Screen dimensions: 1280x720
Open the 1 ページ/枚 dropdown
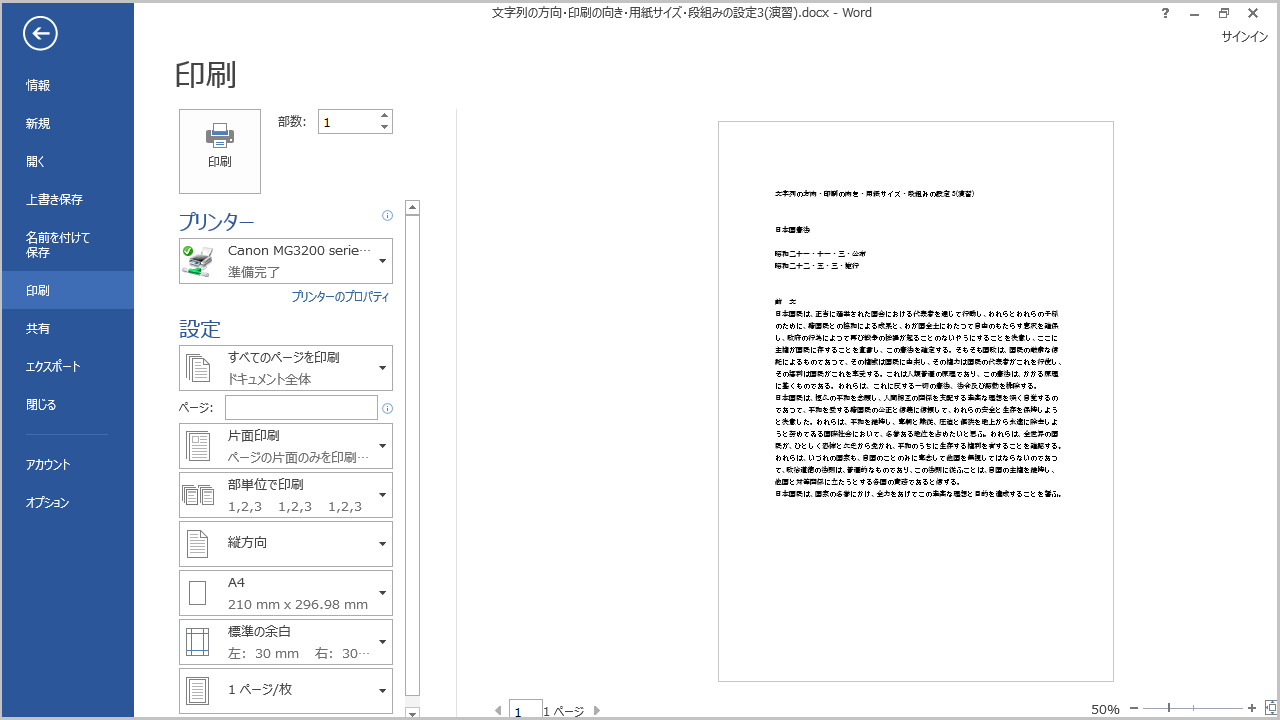286,691
